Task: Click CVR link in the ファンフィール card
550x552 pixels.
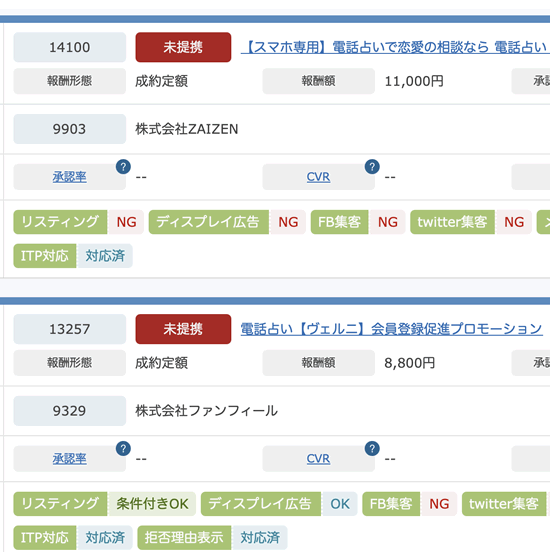Action: click(318, 458)
